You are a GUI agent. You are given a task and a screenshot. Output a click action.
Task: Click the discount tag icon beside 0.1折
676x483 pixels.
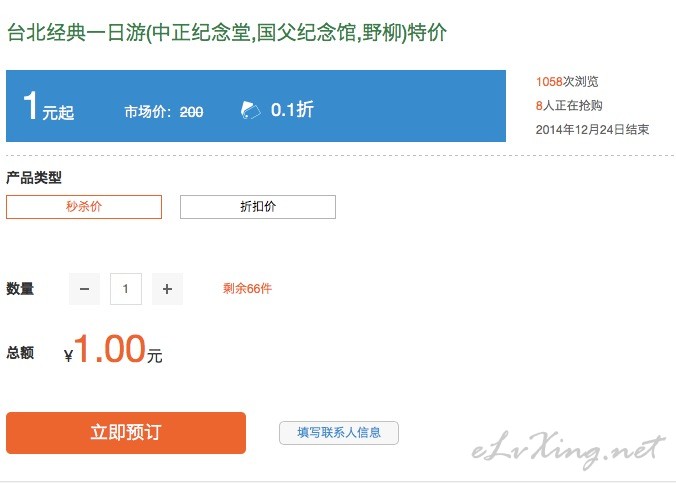pos(250,110)
